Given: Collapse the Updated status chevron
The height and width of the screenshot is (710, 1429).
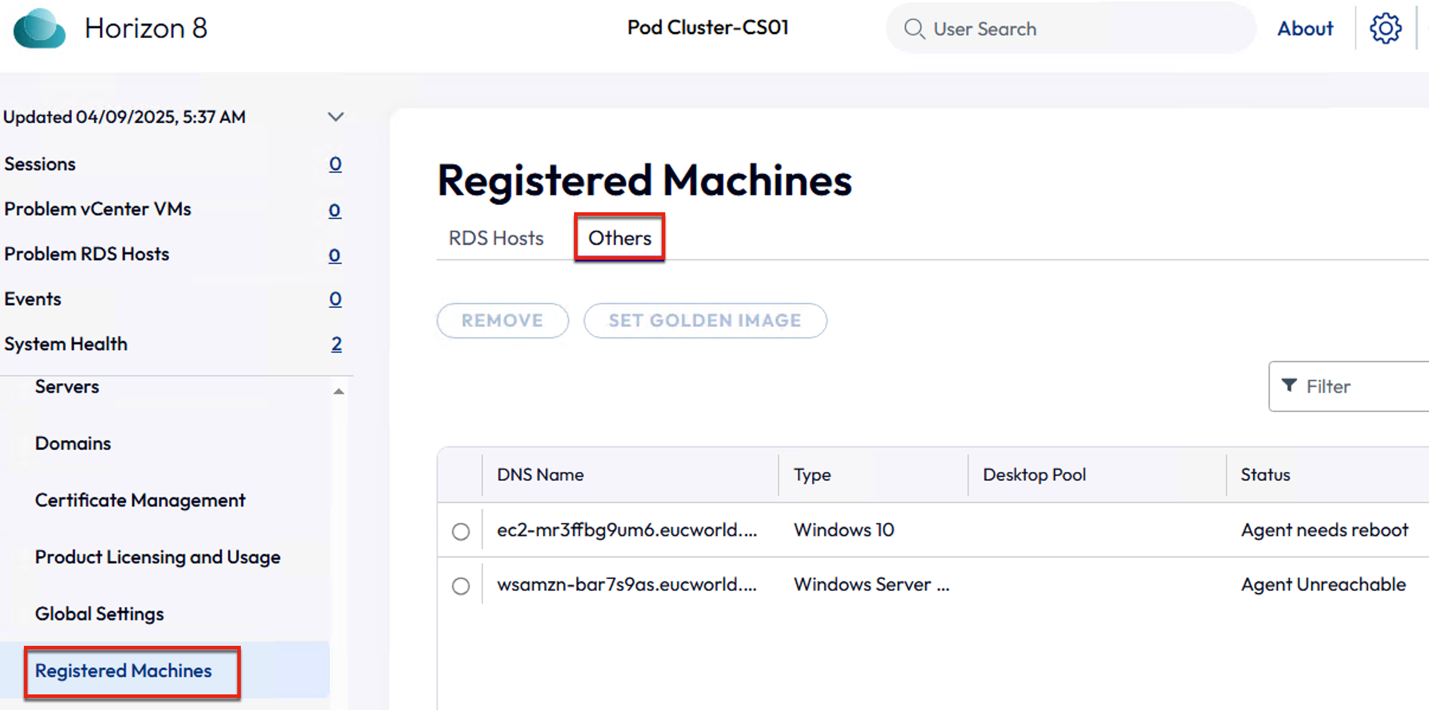Looking at the screenshot, I should pyautogui.click(x=336, y=117).
